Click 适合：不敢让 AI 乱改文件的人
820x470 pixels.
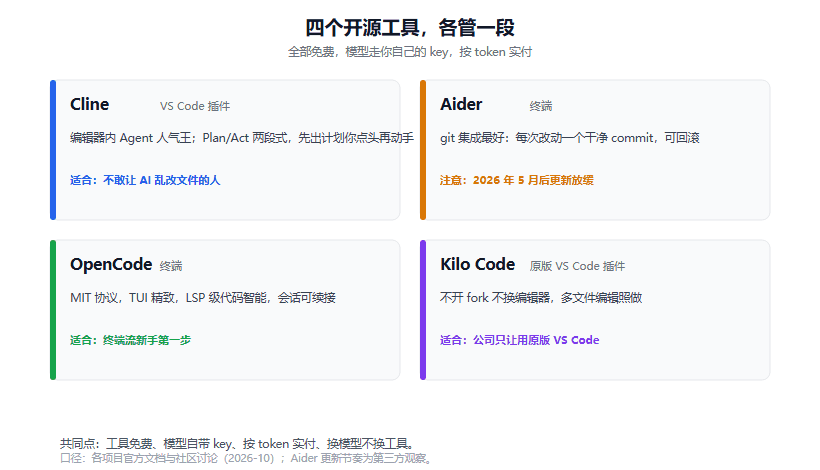point(145,180)
